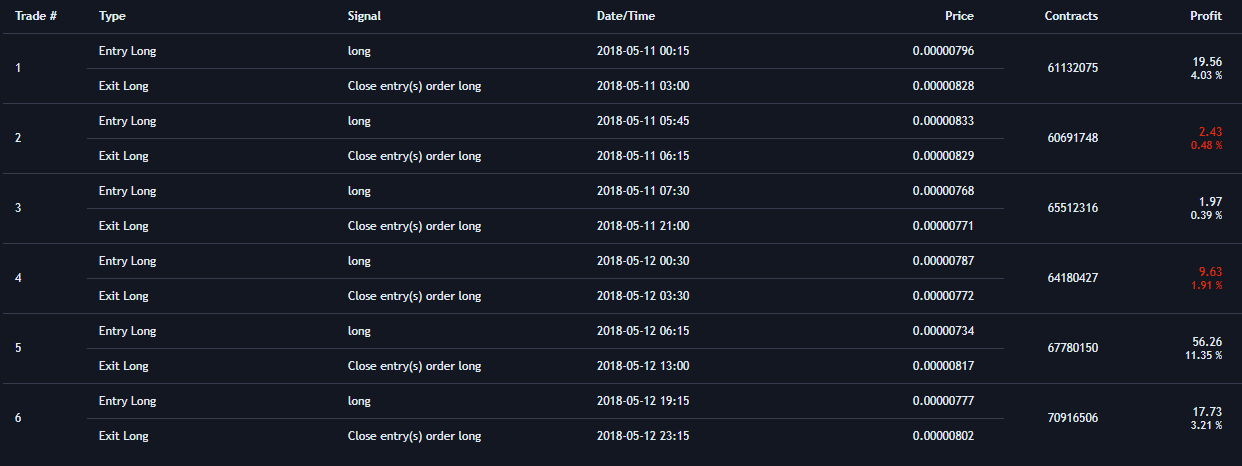Viewport: 1242px width, 466px height.
Task: Click the Contracts column header
Action: click(1071, 16)
